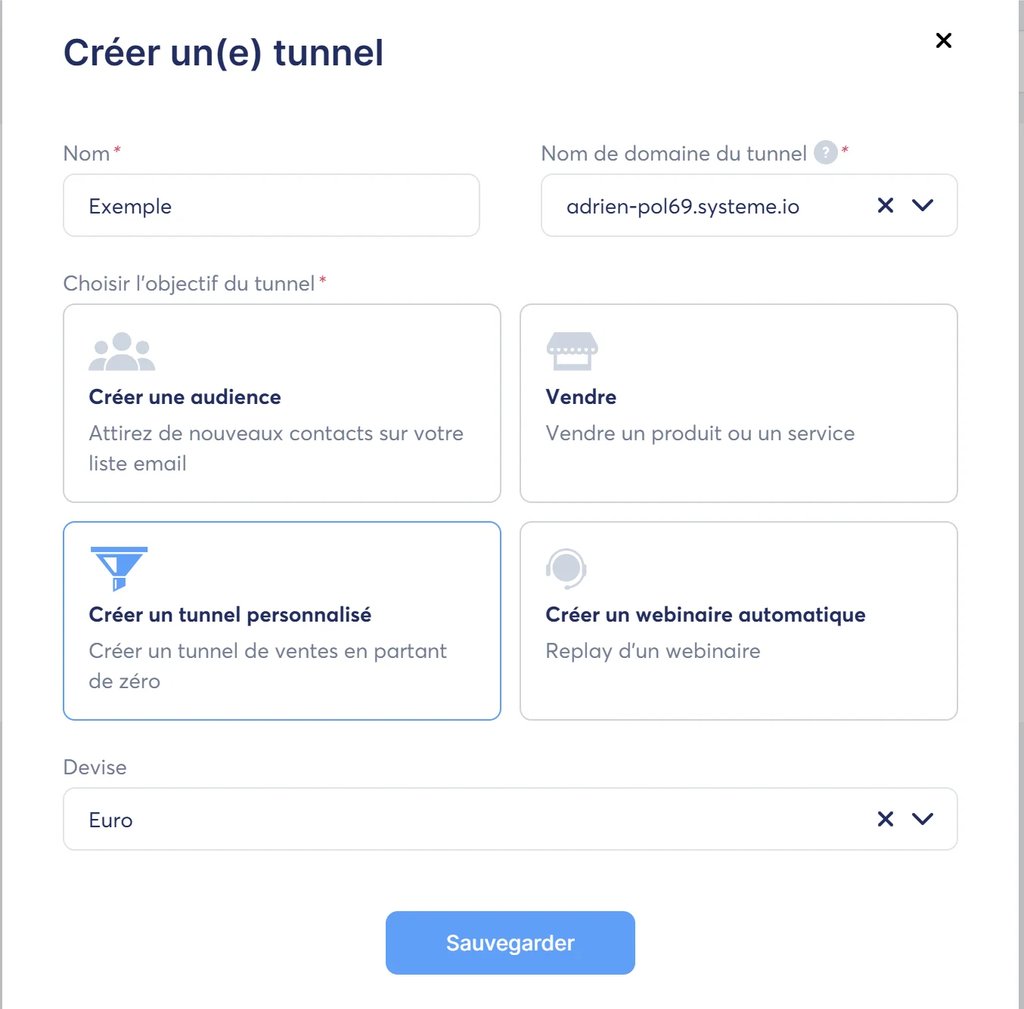Clear the selected domain with the X icon
1024x1009 pixels.
pos(884,205)
